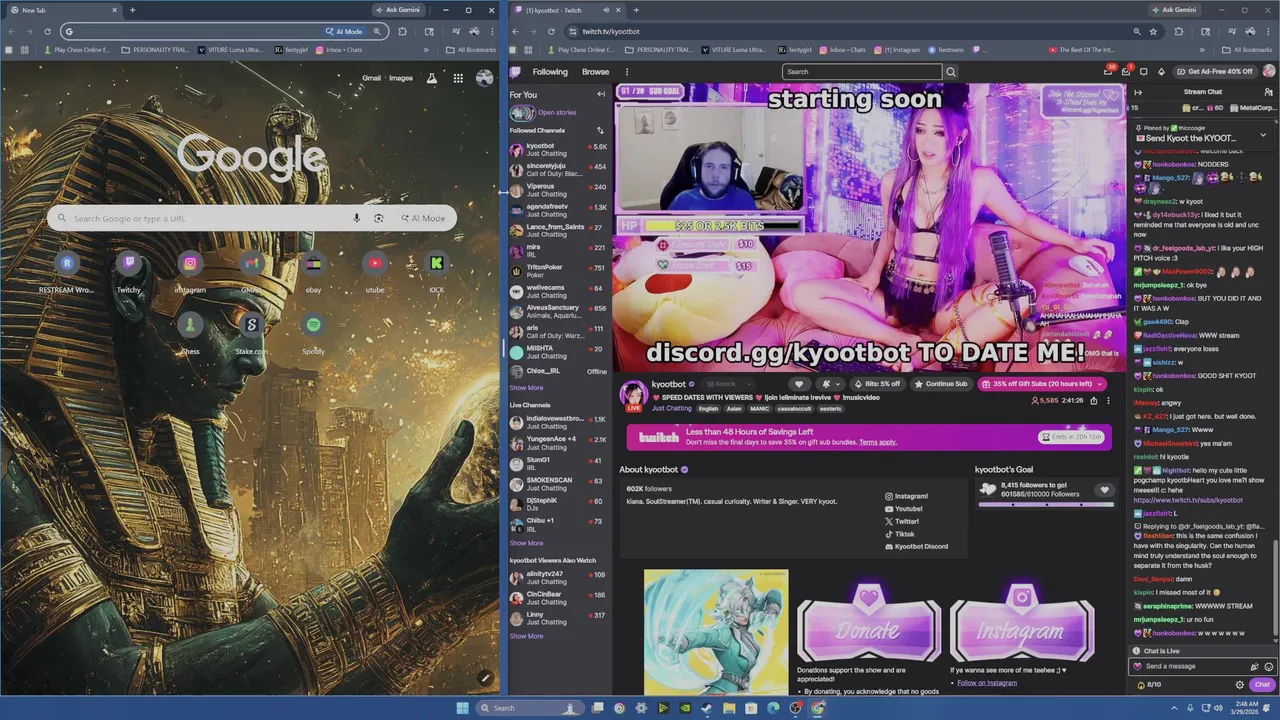Viewport: 1280px width, 720px height.
Task: Open the Twitch profile avatar menu
Action: 1269,71
